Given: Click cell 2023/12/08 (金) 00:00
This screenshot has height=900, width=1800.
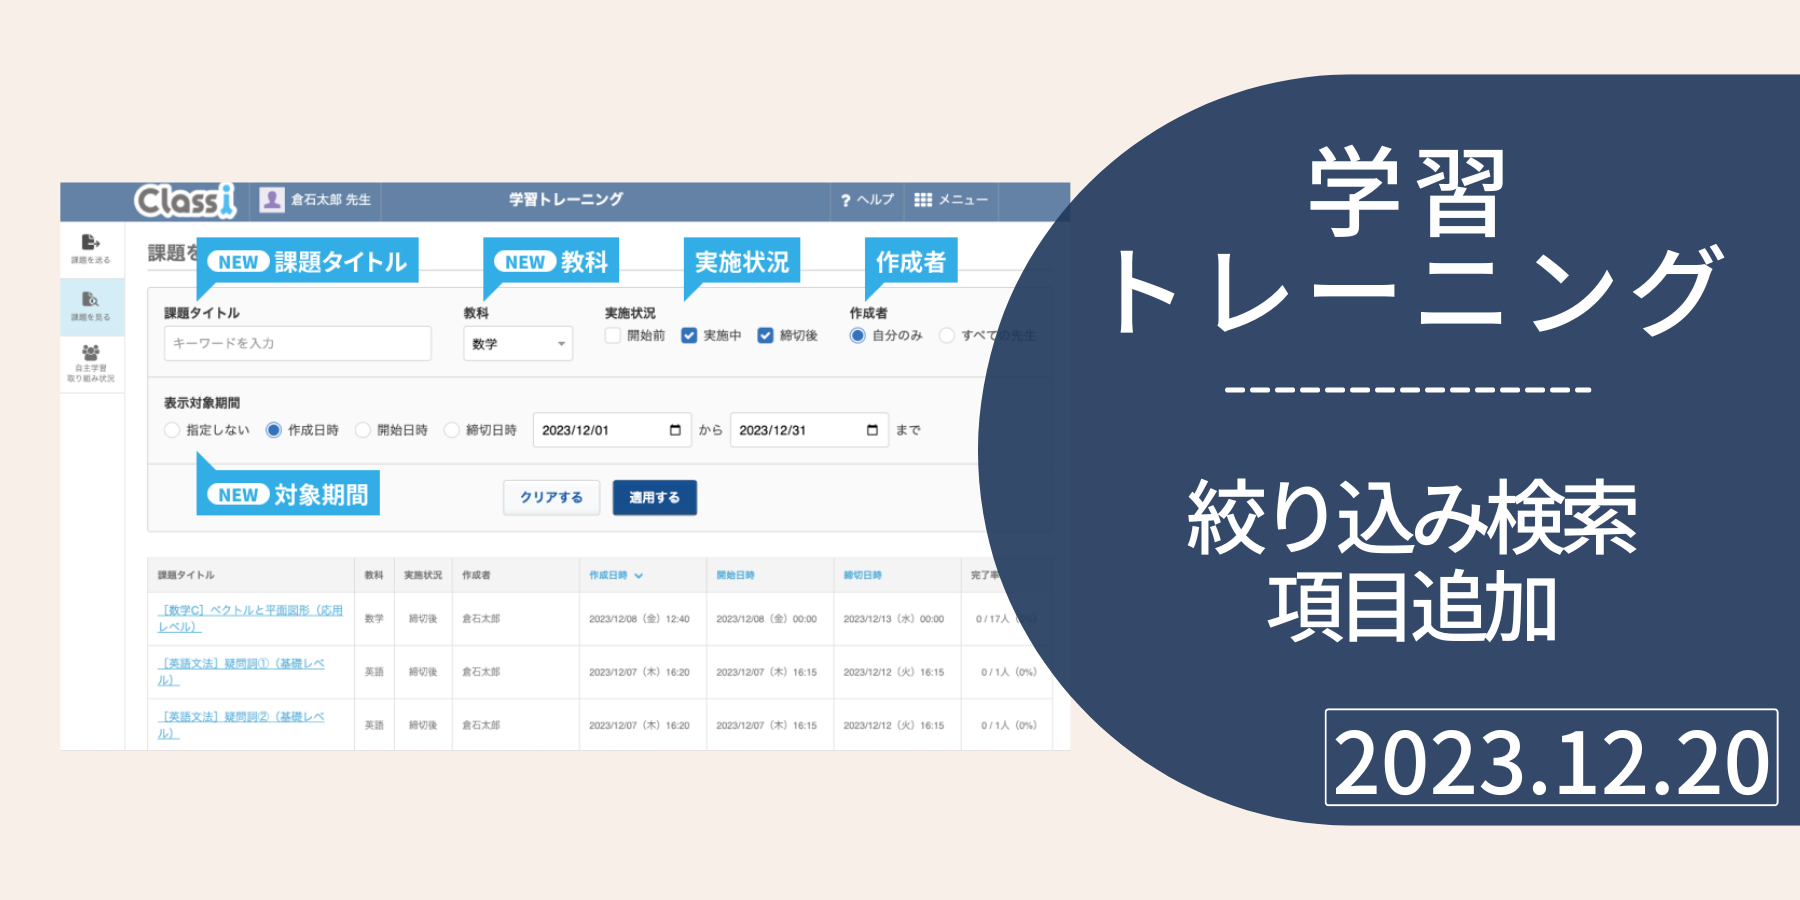Looking at the screenshot, I should 766,619.
